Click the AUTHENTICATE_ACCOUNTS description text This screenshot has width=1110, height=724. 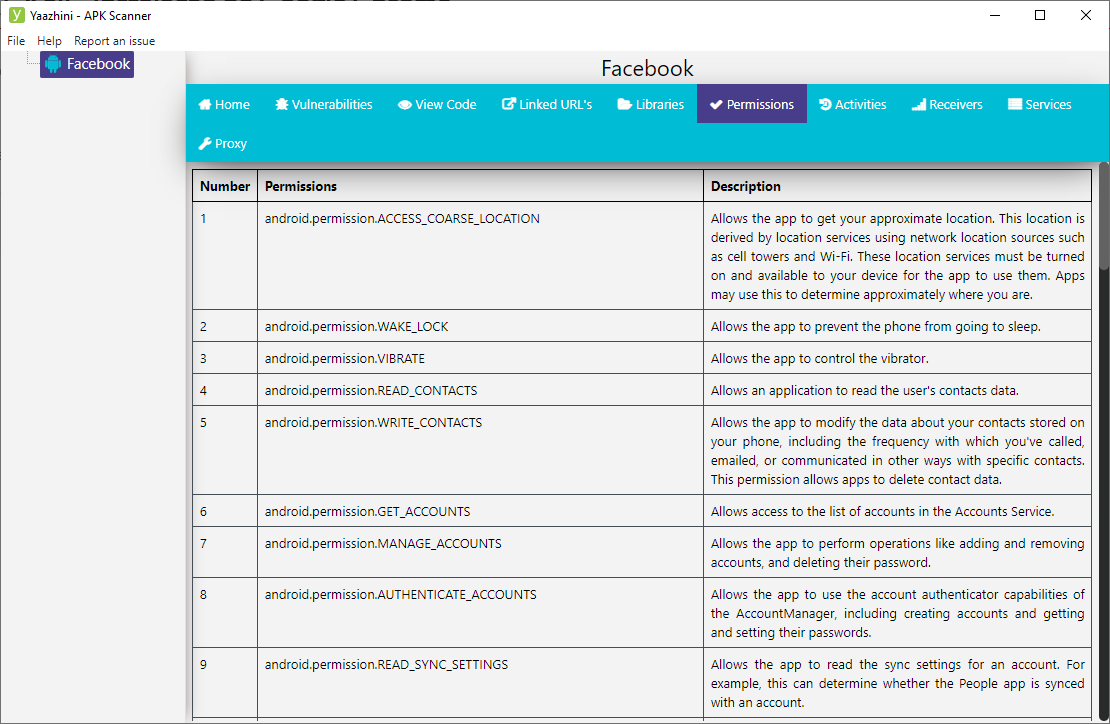pyautogui.click(x=898, y=613)
